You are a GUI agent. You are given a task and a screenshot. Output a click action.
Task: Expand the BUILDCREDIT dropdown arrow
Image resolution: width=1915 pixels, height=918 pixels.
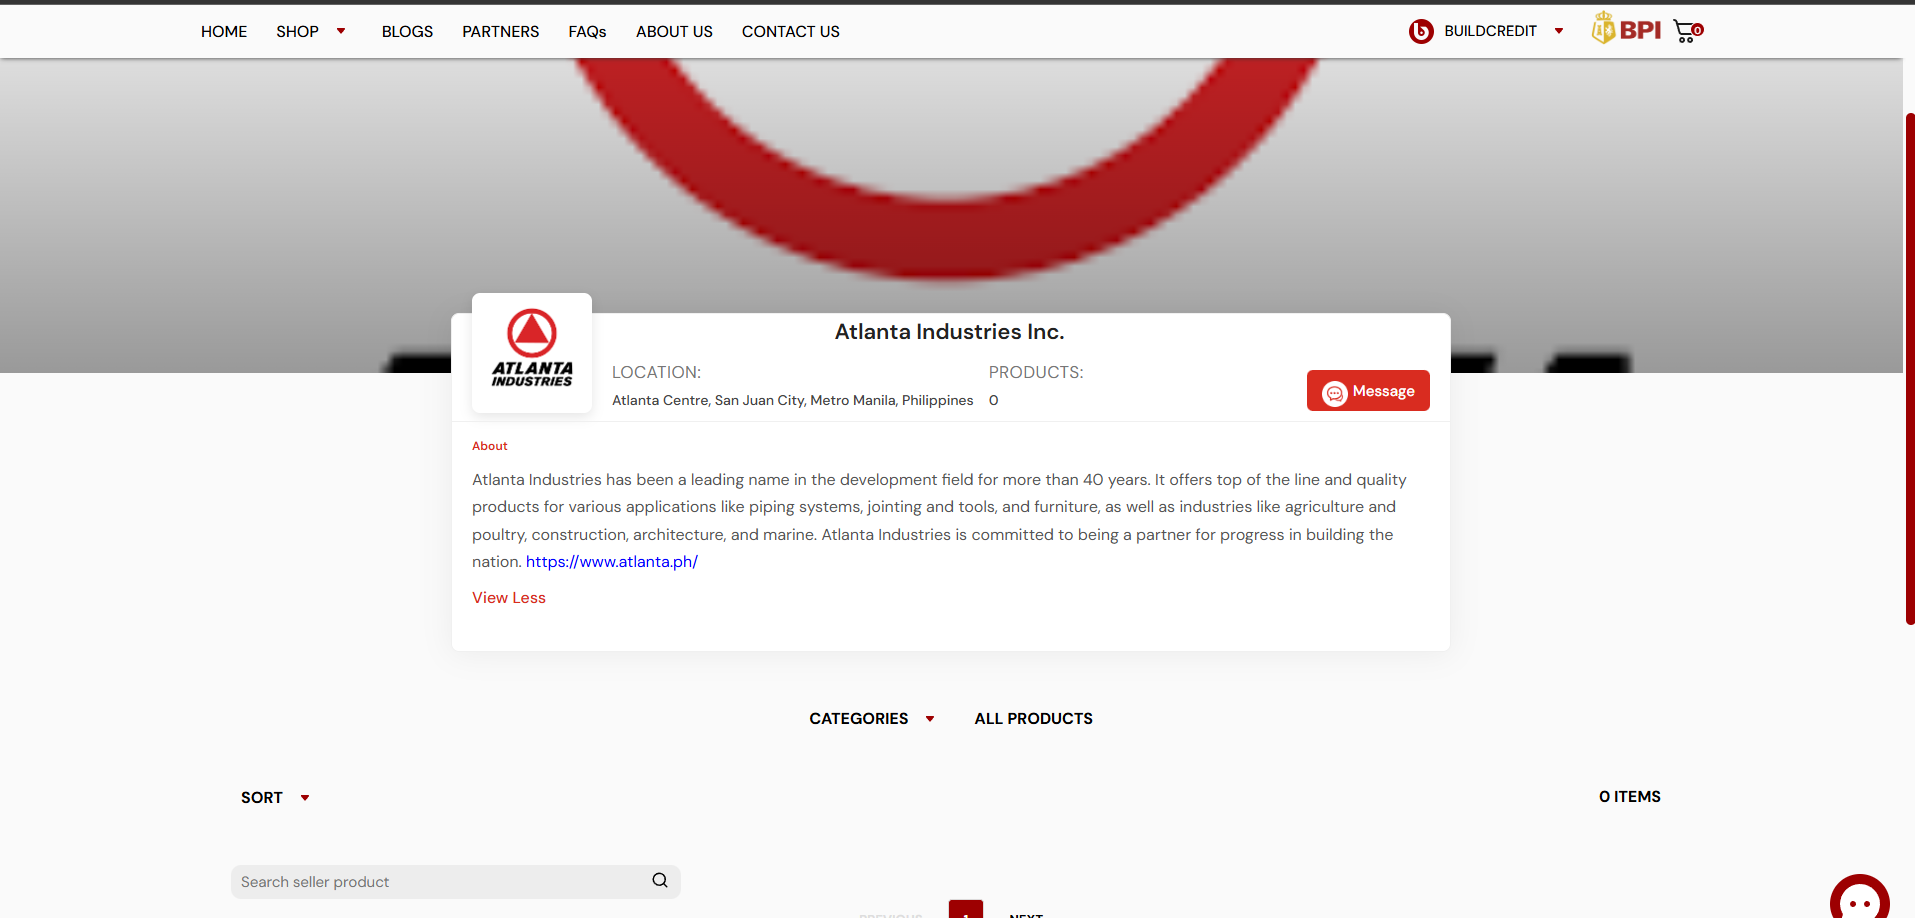1558,31
